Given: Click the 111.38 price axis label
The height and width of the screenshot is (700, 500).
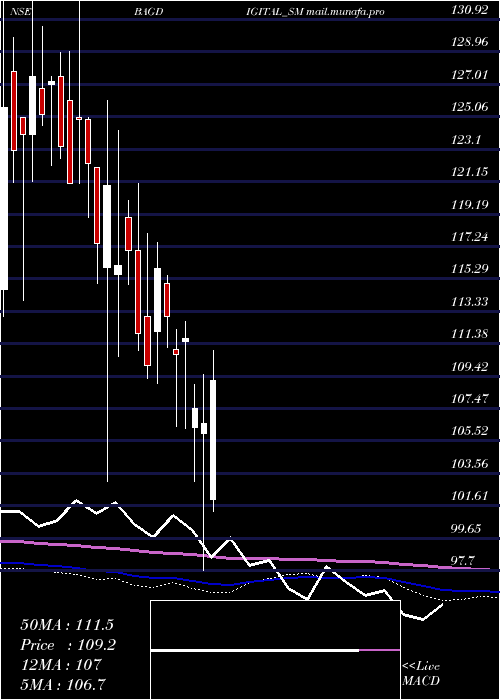Looking at the screenshot, I should (x=470, y=334).
